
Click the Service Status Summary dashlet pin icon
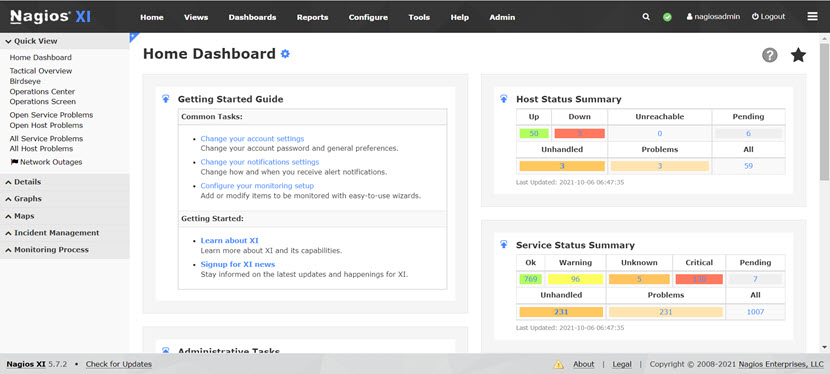pyautogui.click(x=504, y=245)
